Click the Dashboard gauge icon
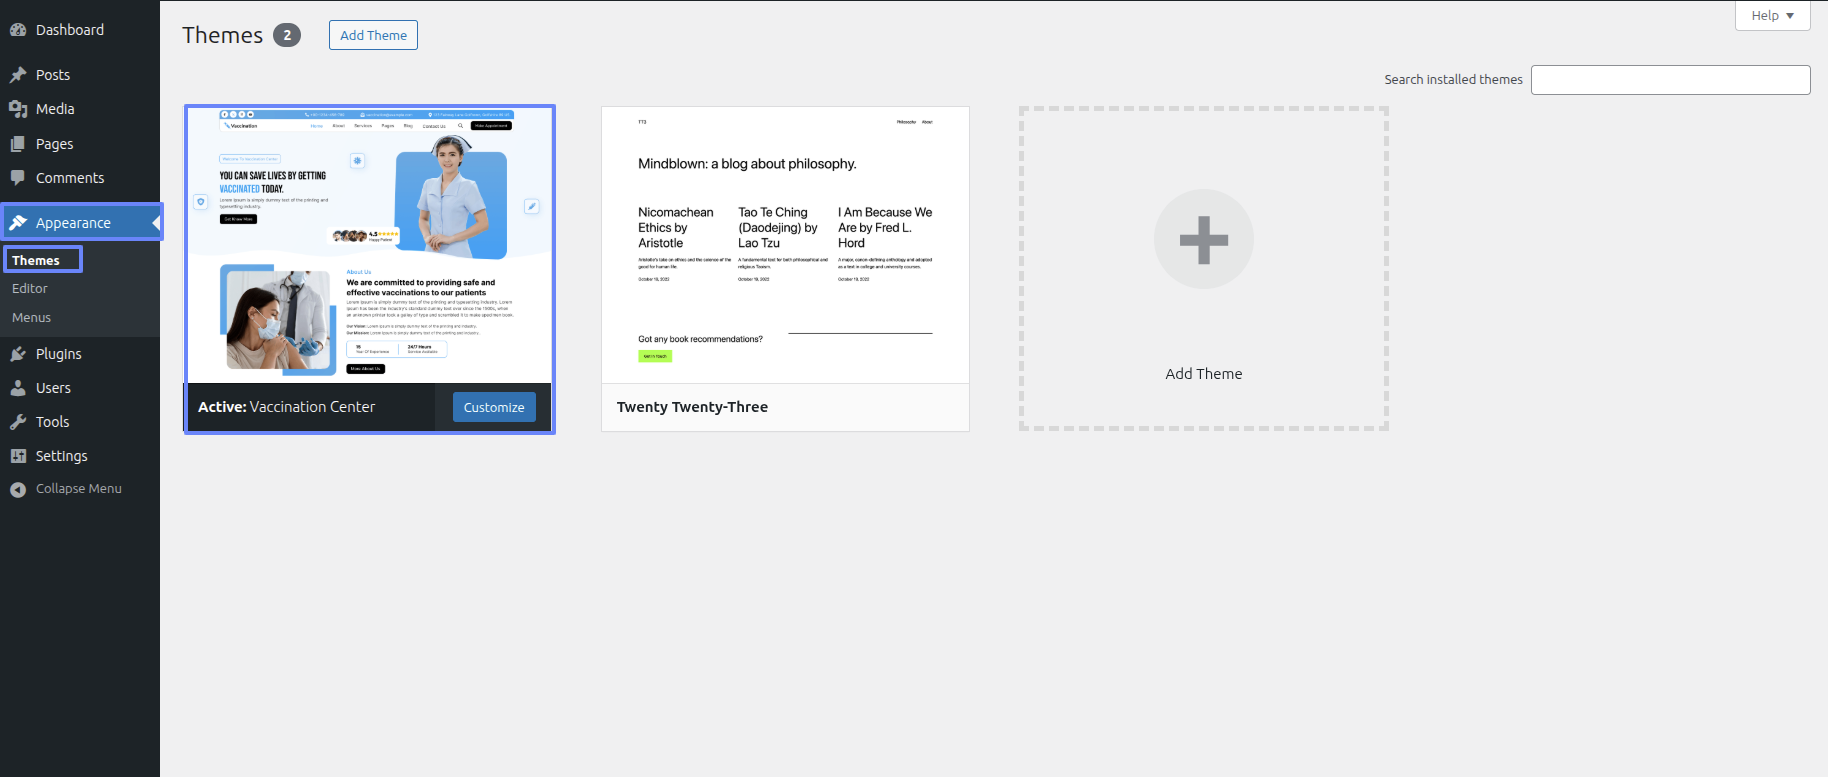Image resolution: width=1828 pixels, height=777 pixels. [18, 30]
